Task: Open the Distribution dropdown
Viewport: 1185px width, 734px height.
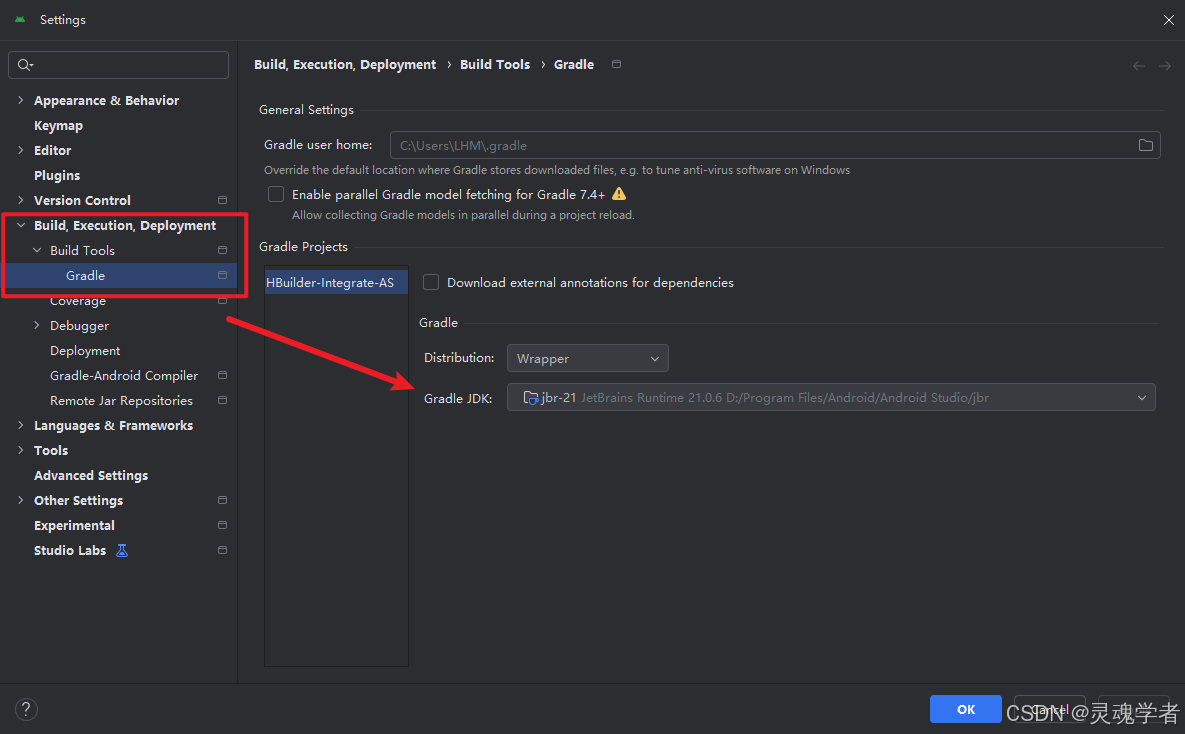Action: 587,358
